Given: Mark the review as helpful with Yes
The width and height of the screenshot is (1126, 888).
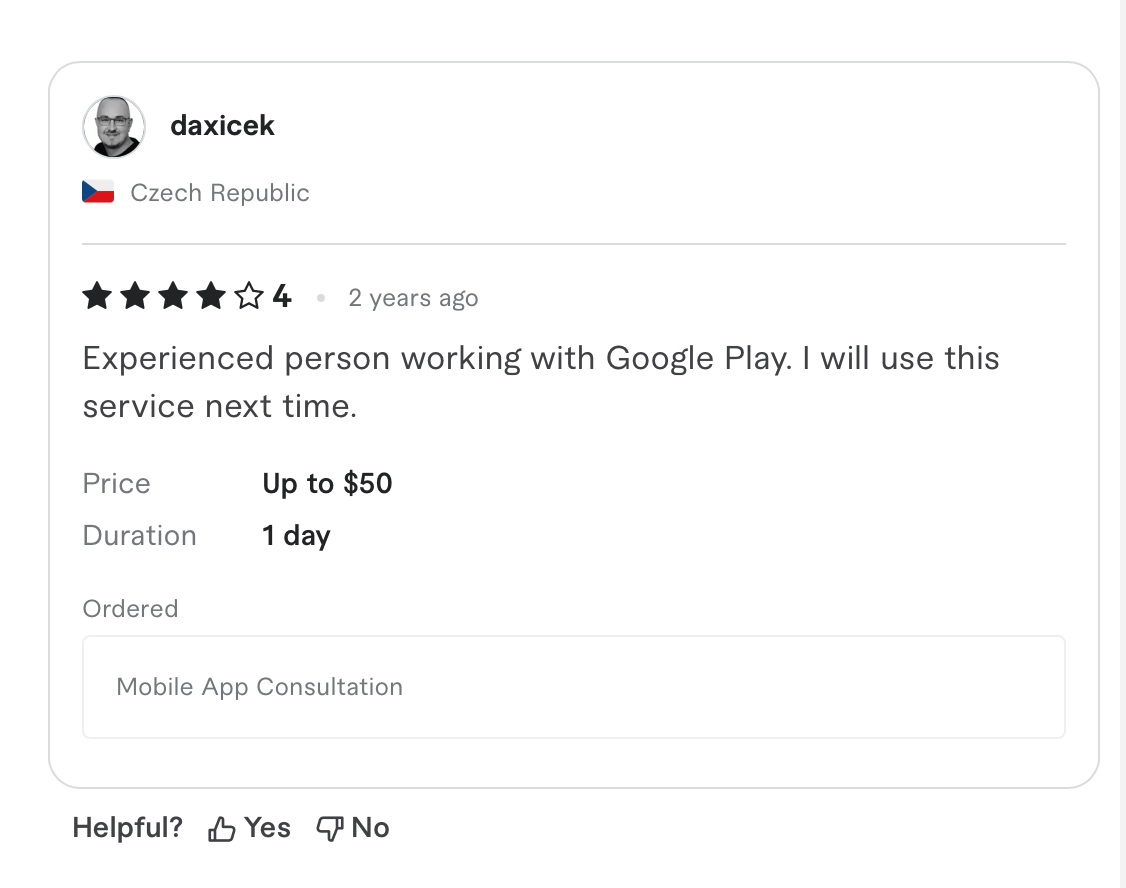Looking at the screenshot, I should pos(267,827).
